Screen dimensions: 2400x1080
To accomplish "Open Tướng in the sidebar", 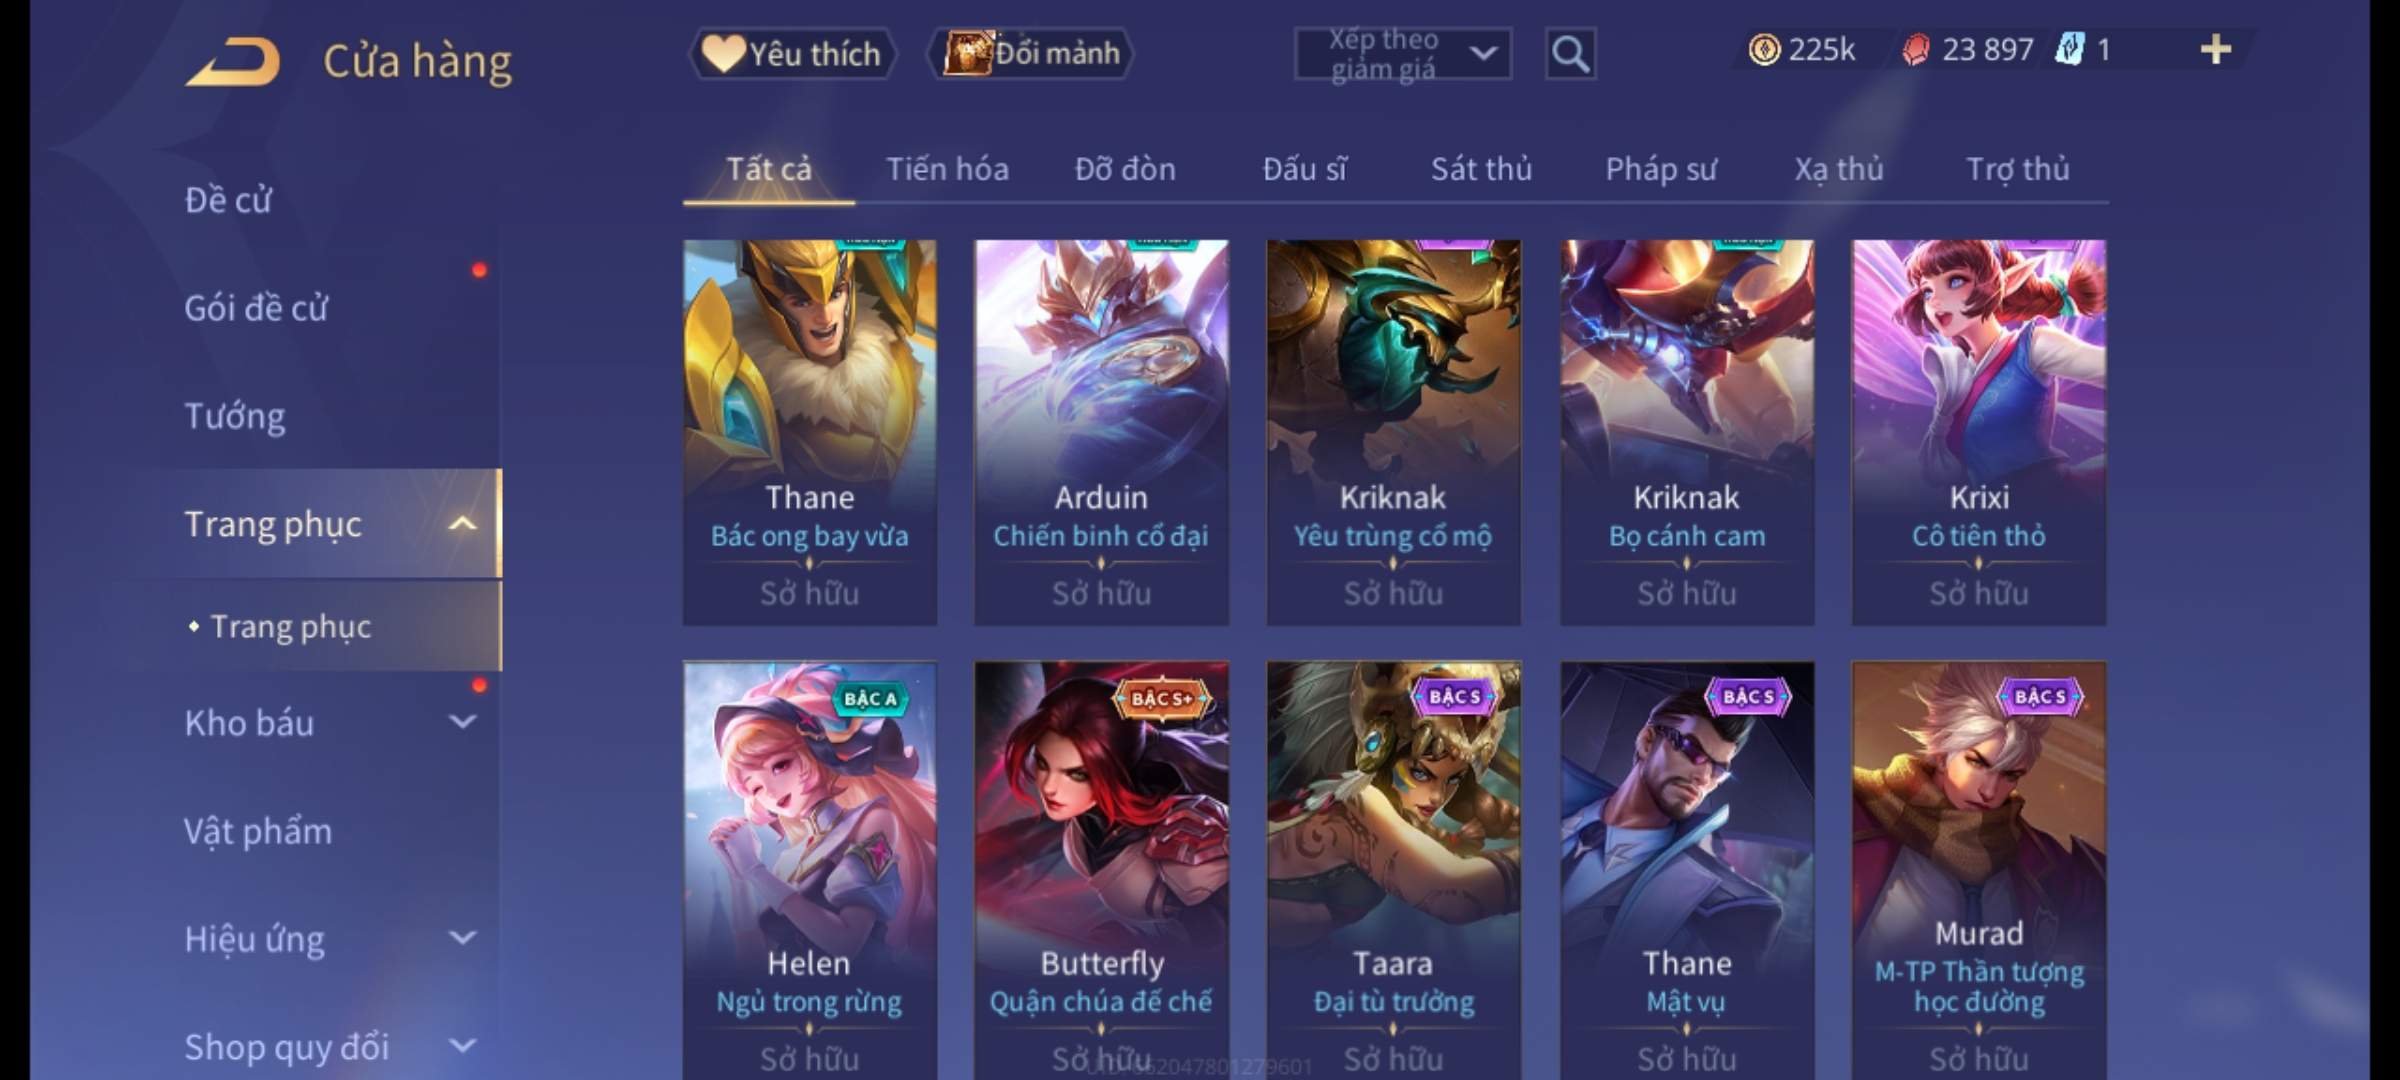I will (235, 416).
